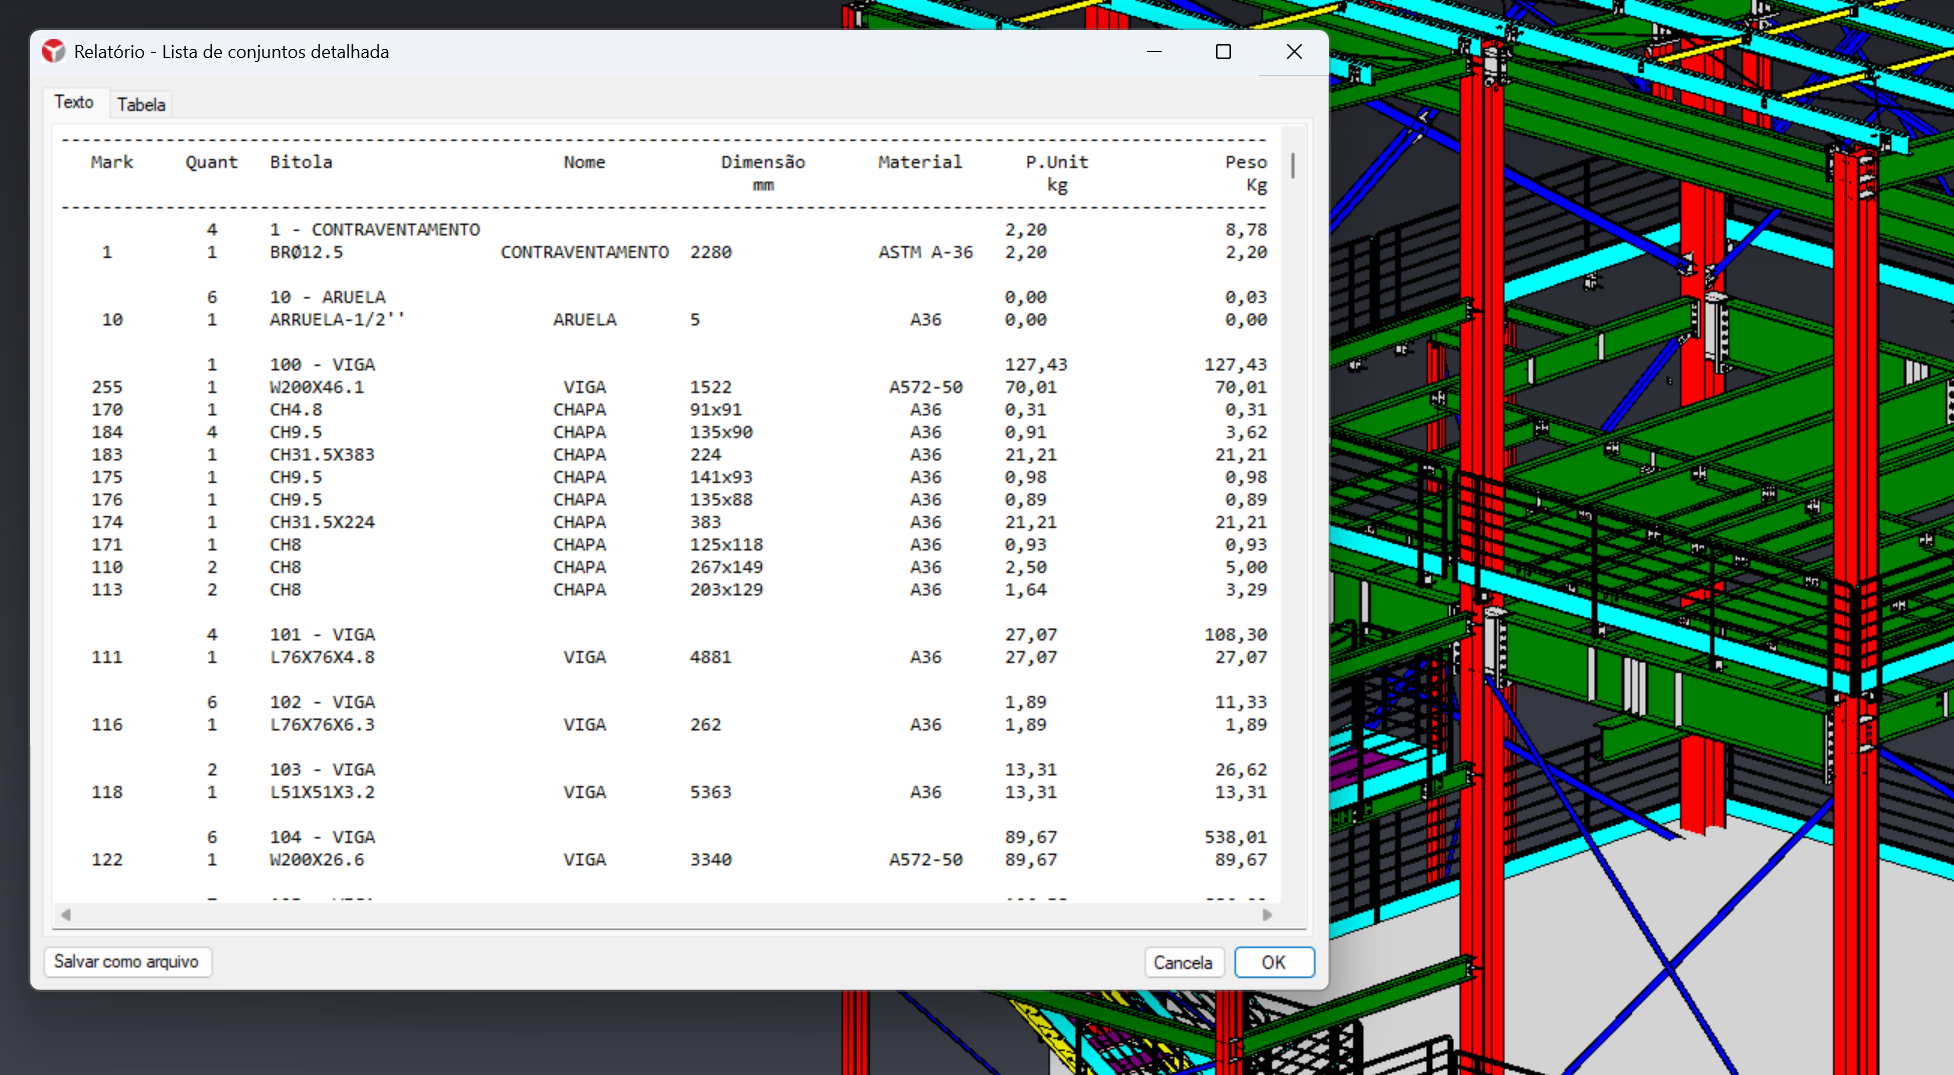
Task: Minimize the Relatório report window
Action: tap(1154, 51)
